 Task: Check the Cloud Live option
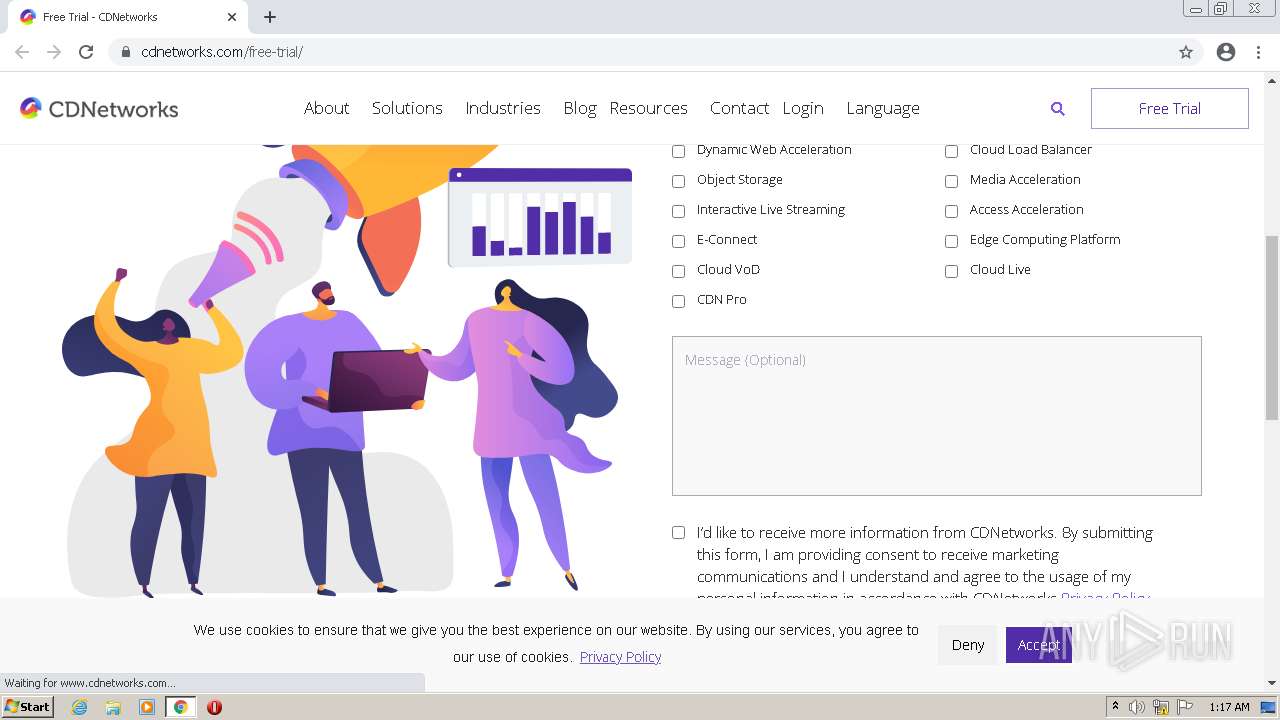[x=951, y=271]
